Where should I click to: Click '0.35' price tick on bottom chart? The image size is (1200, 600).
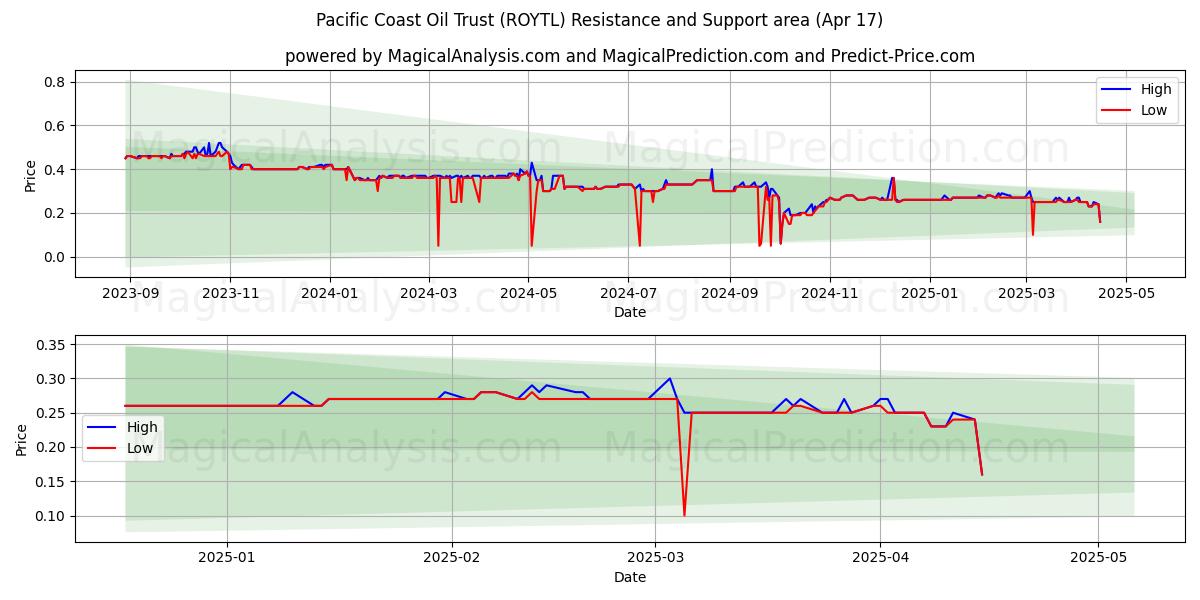coord(51,345)
